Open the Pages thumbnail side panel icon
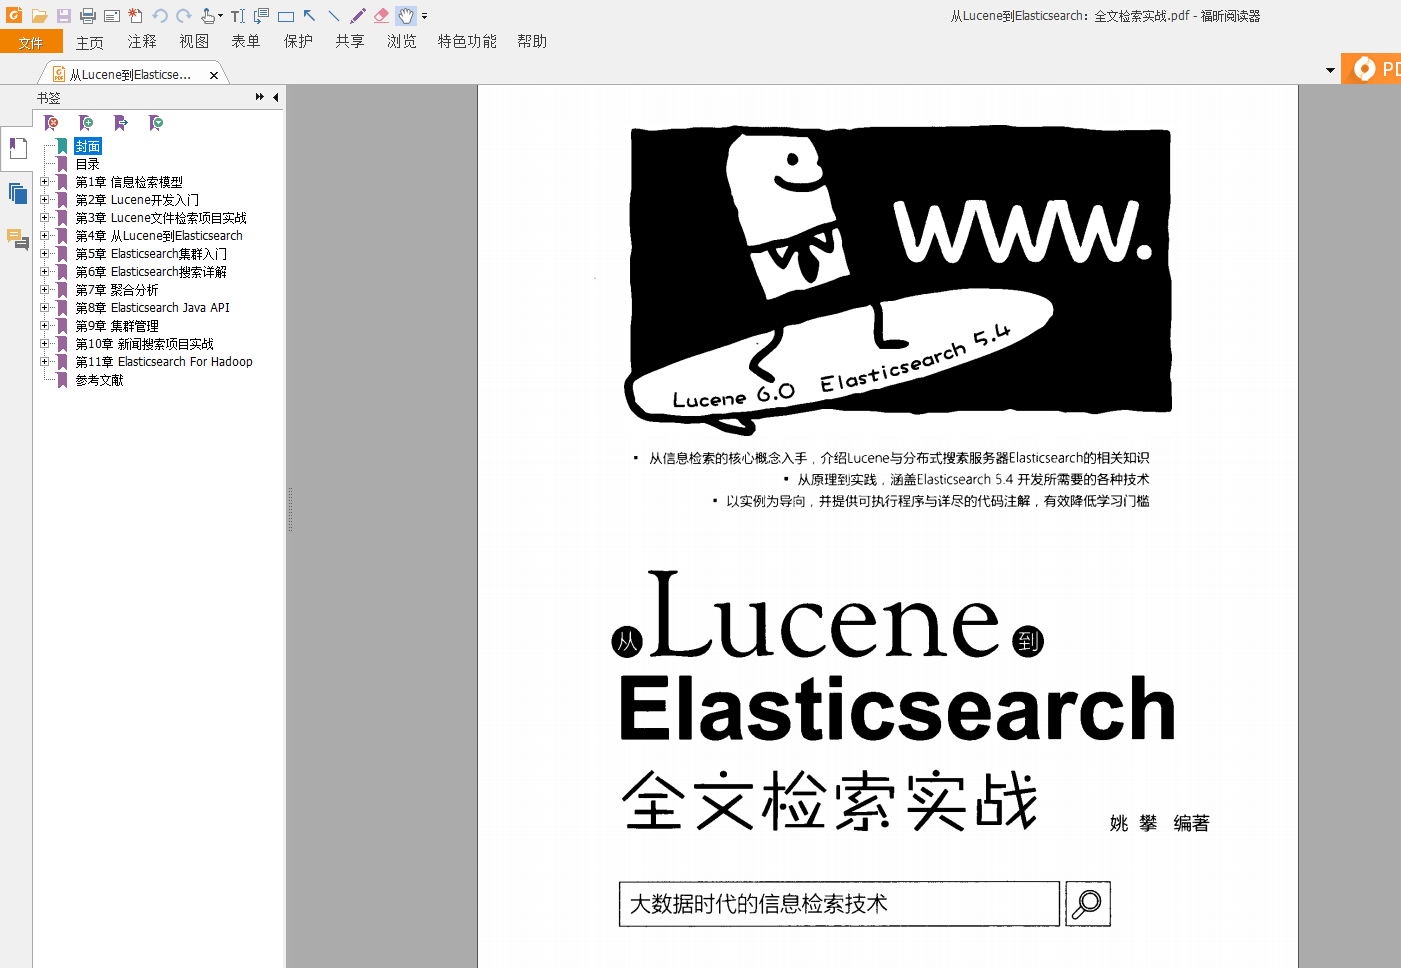The image size is (1401, 968). click(x=17, y=193)
